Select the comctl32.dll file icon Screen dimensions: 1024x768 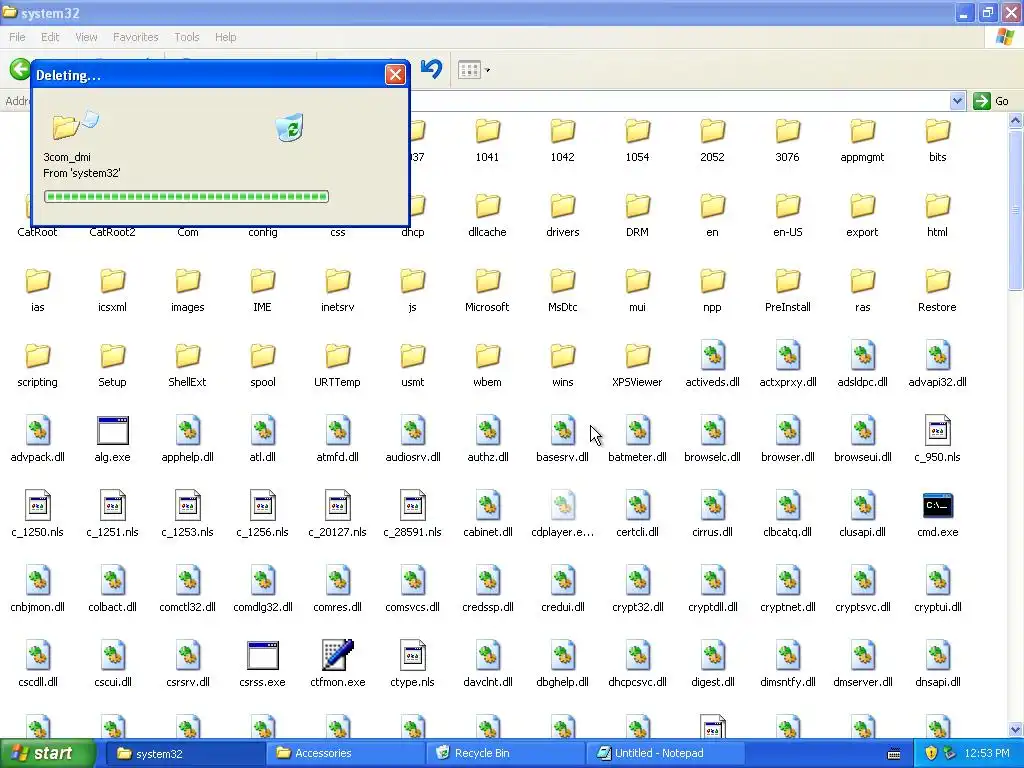tap(187, 581)
